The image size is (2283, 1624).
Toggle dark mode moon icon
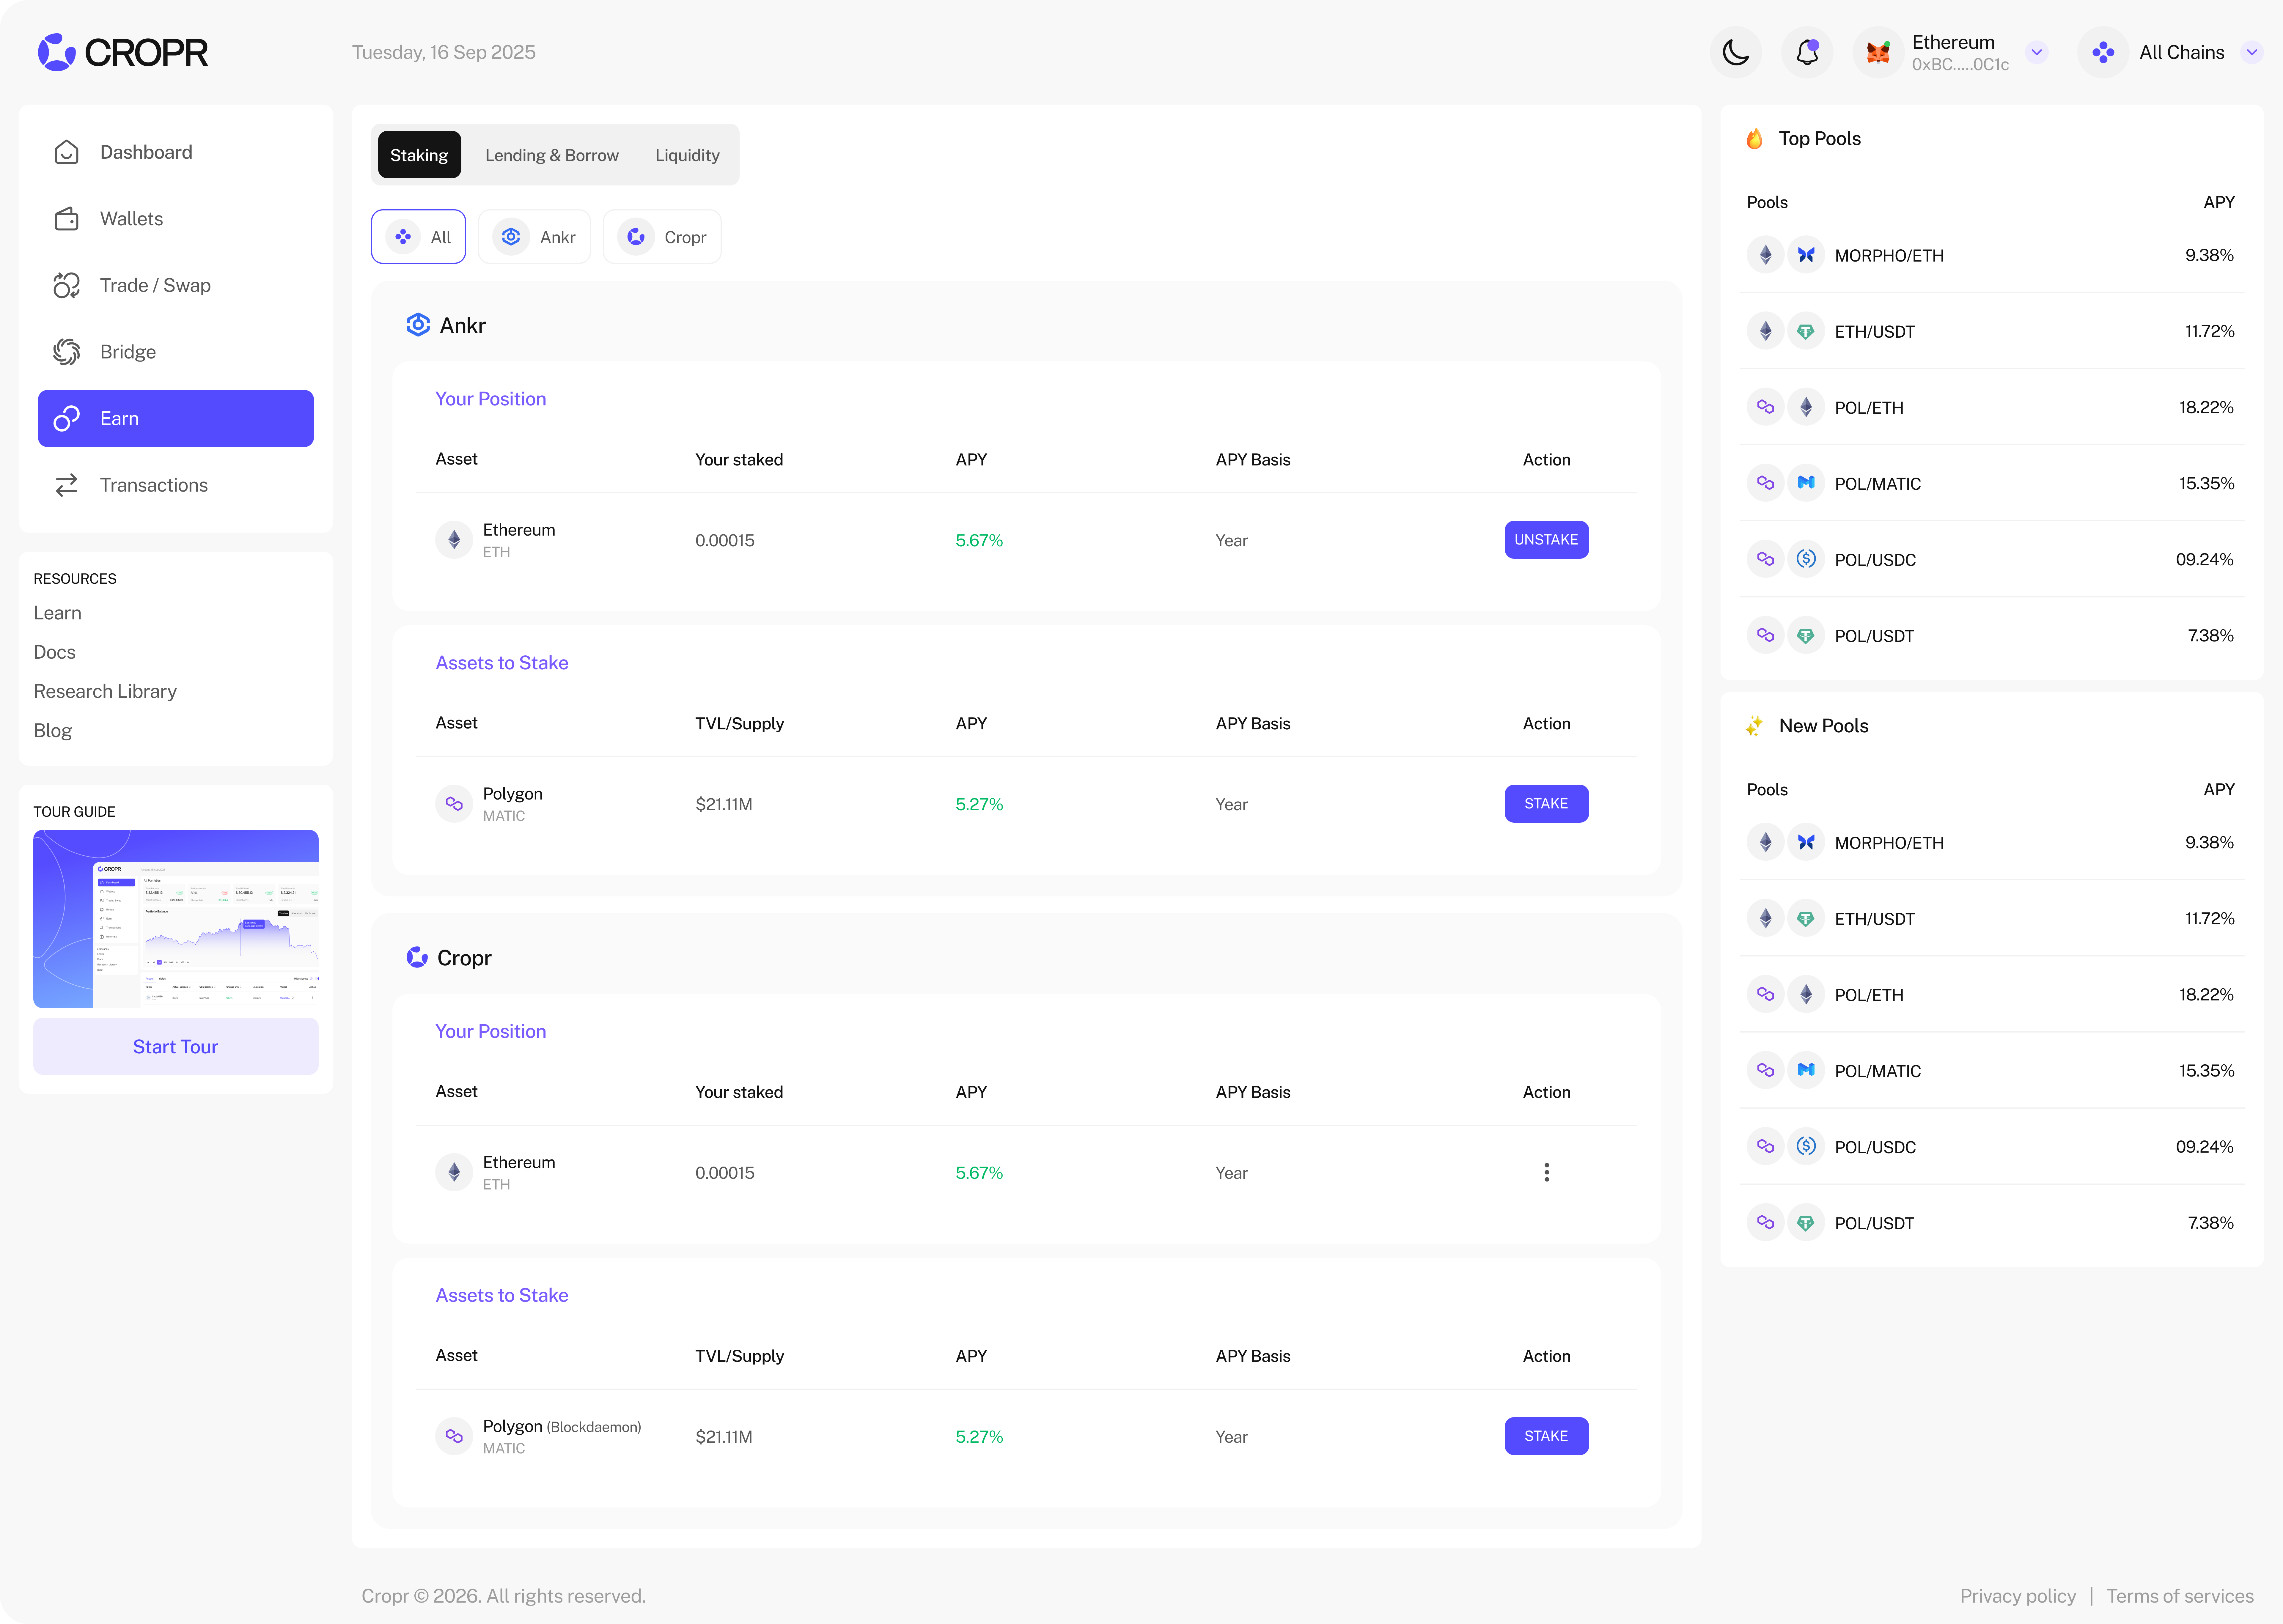1736,52
